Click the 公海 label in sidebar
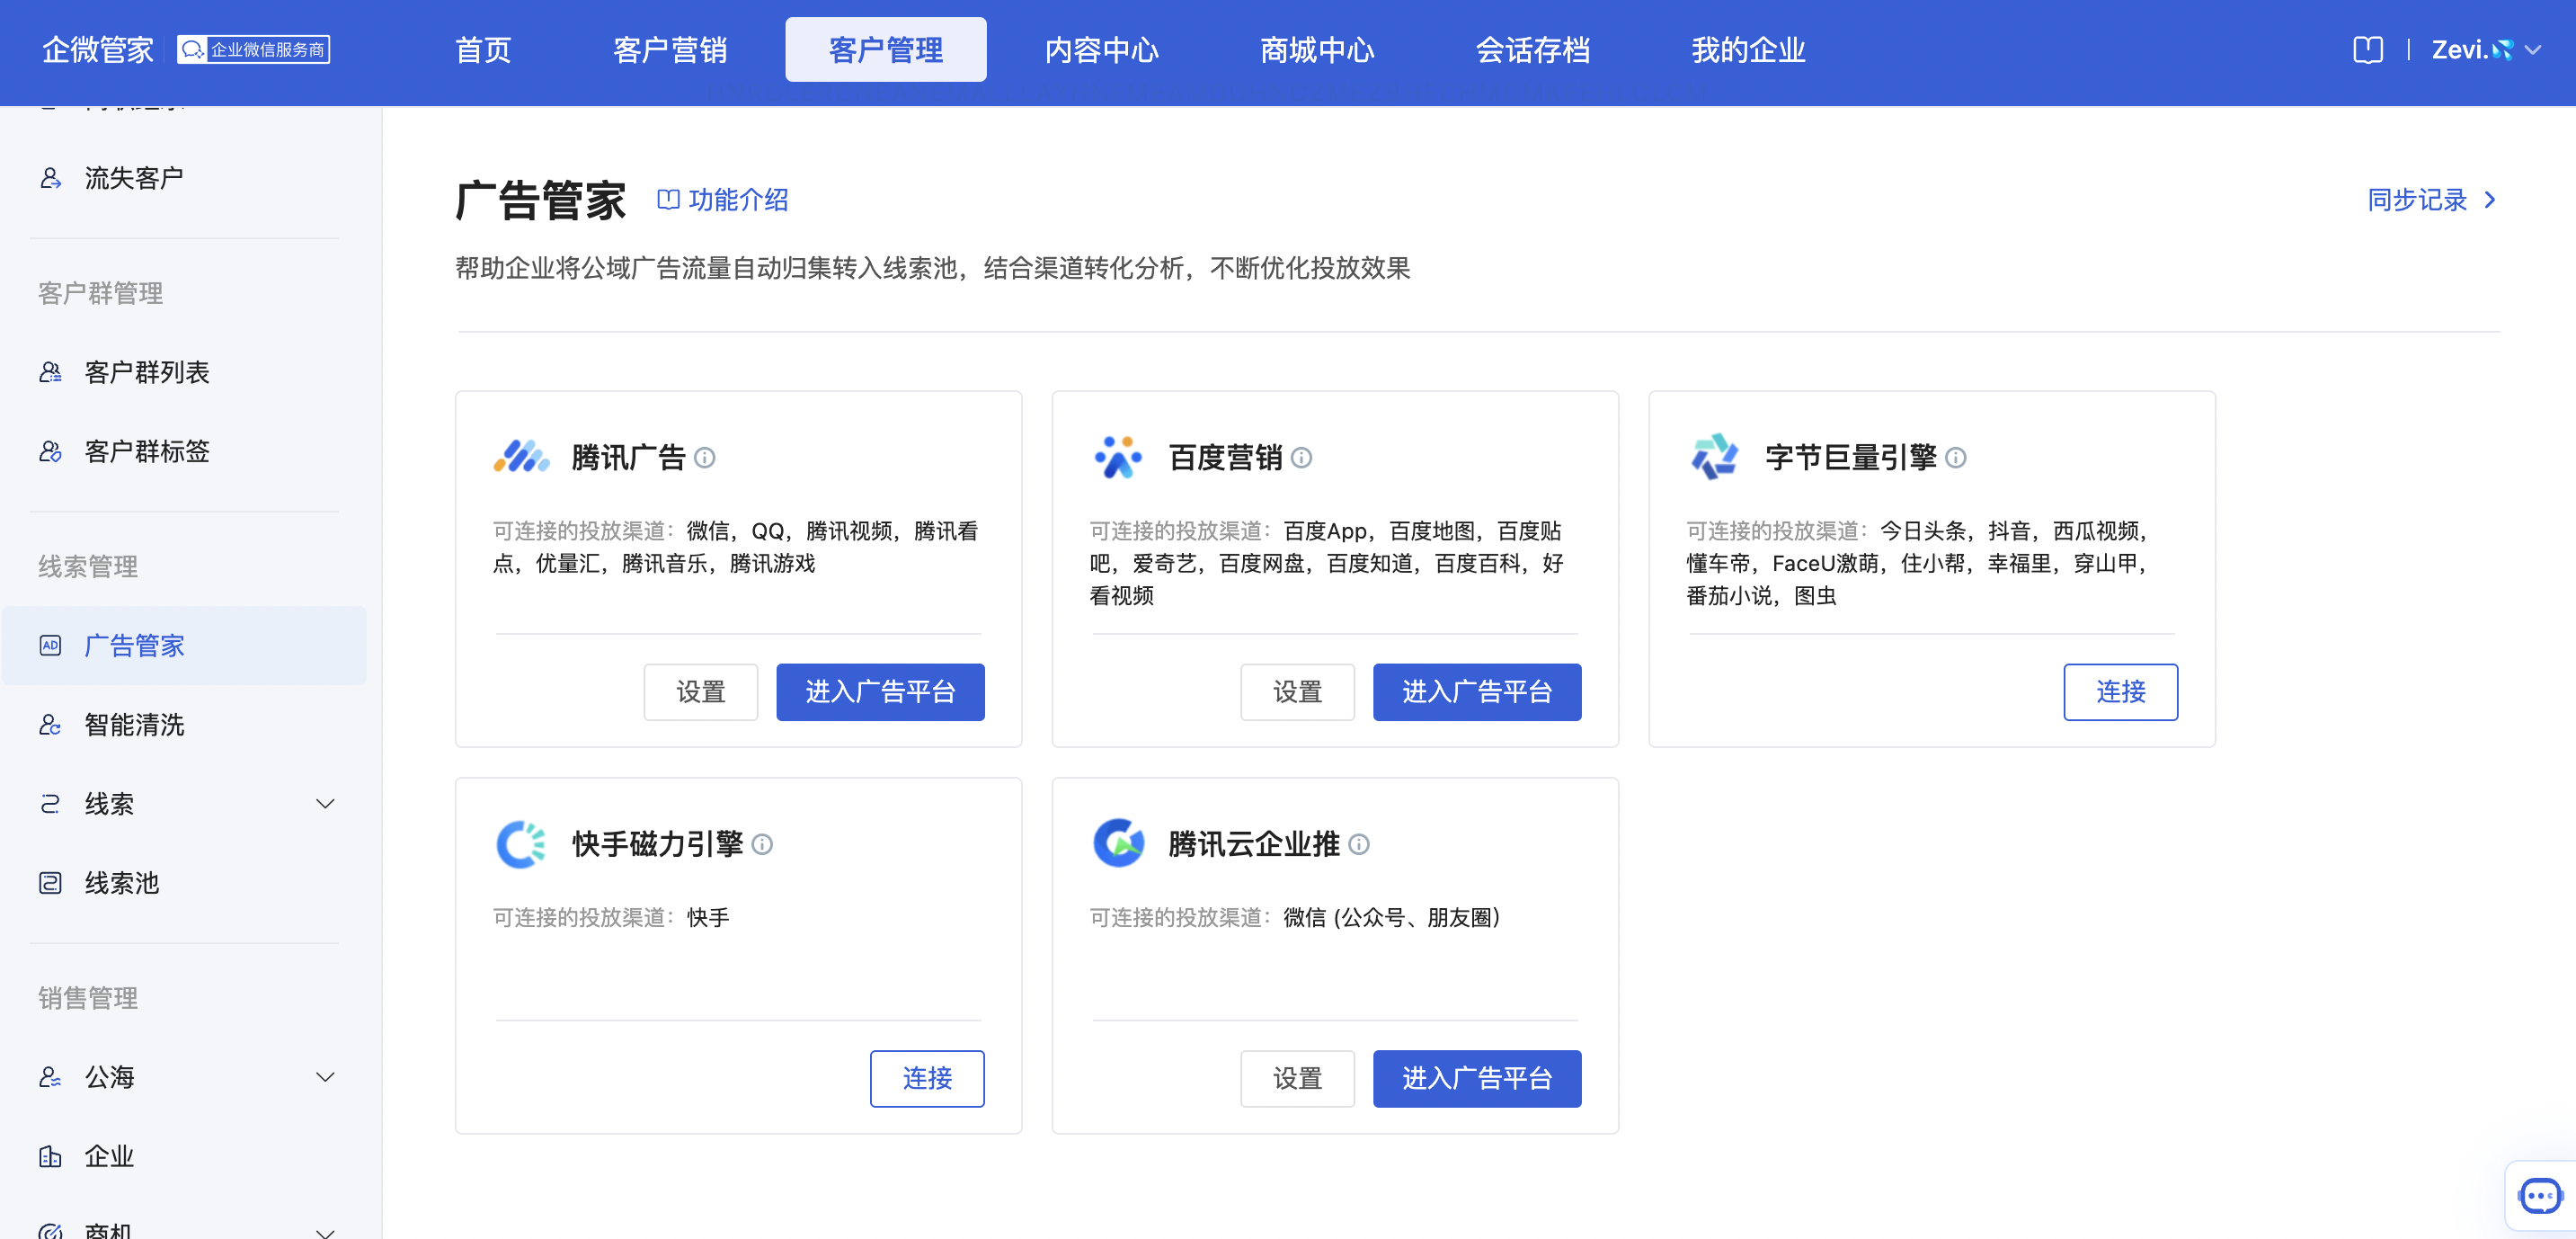 (109, 1077)
